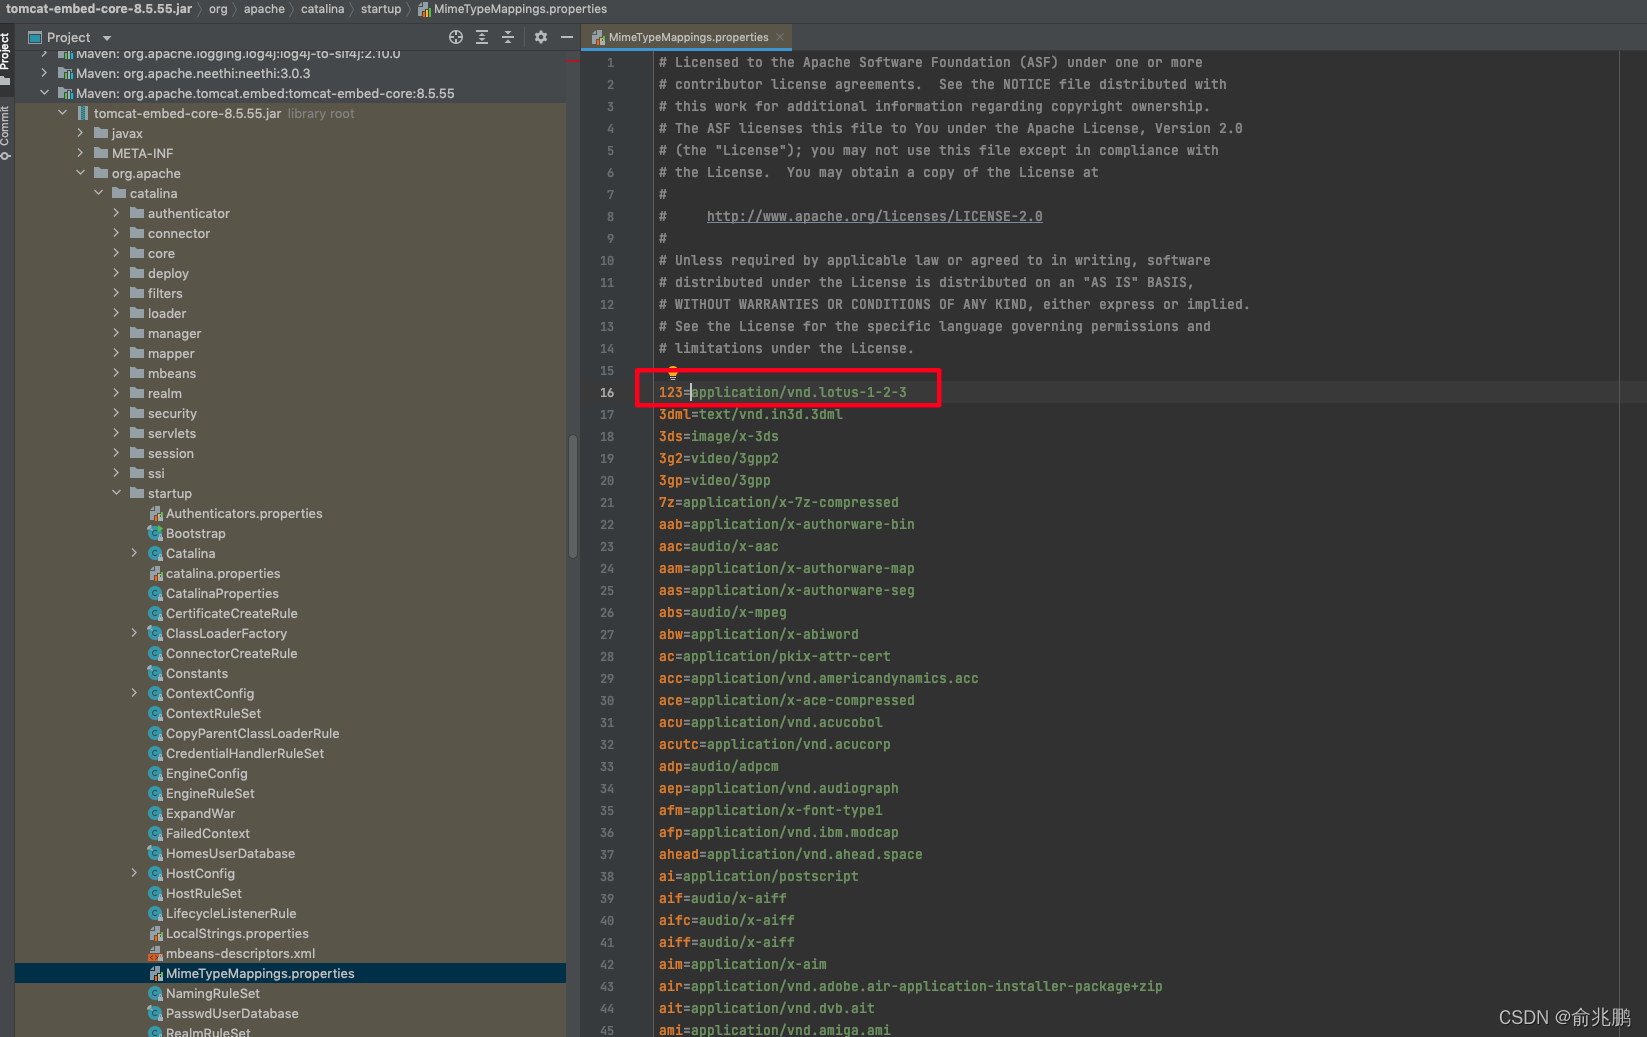This screenshot has height=1037, width=1647.
Task: Select LifecycleListenerRule class
Action: coord(231,913)
